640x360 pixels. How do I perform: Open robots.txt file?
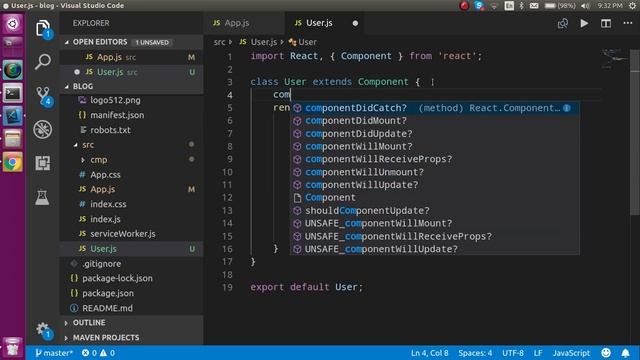pos(131,130)
